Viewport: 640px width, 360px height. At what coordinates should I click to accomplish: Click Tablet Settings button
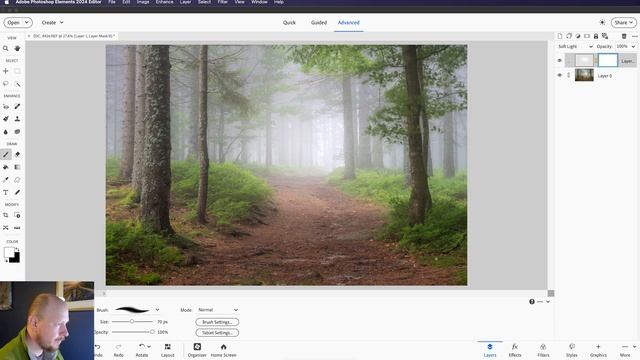click(217, 333)
